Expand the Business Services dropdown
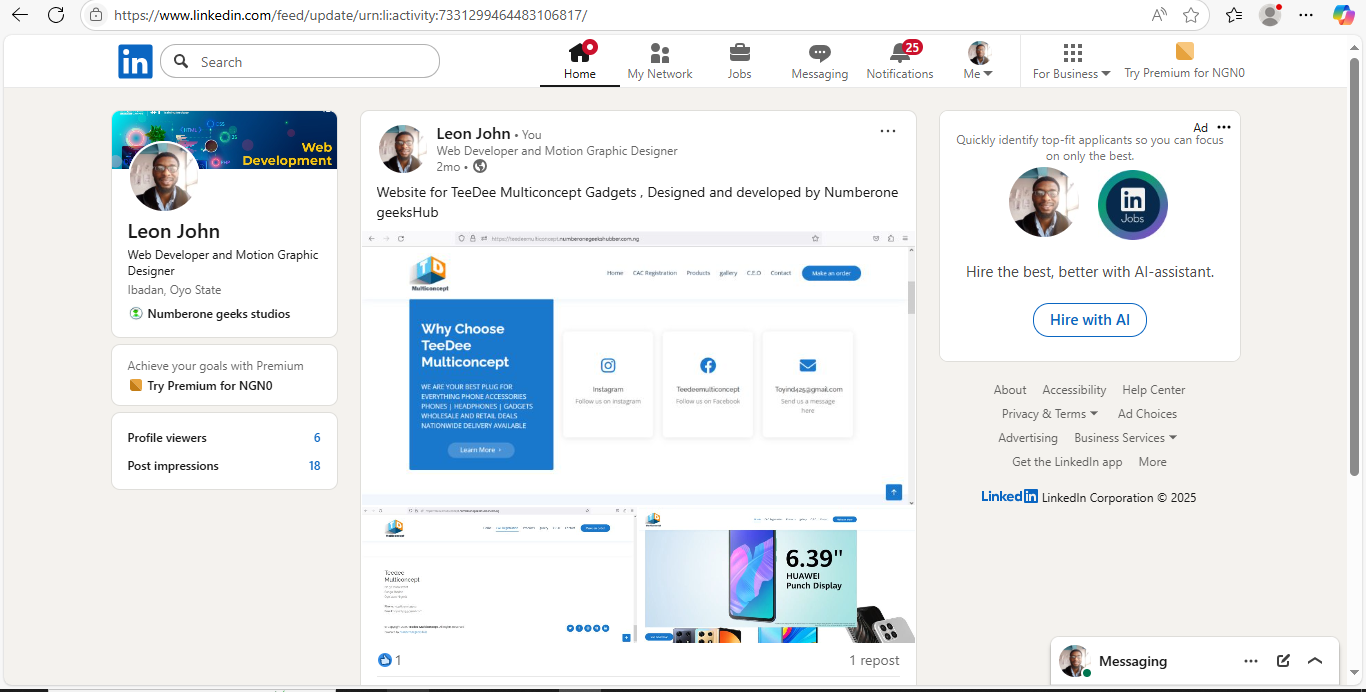The width and height of the screenshot is (1366, 692). pos(1125,438)
